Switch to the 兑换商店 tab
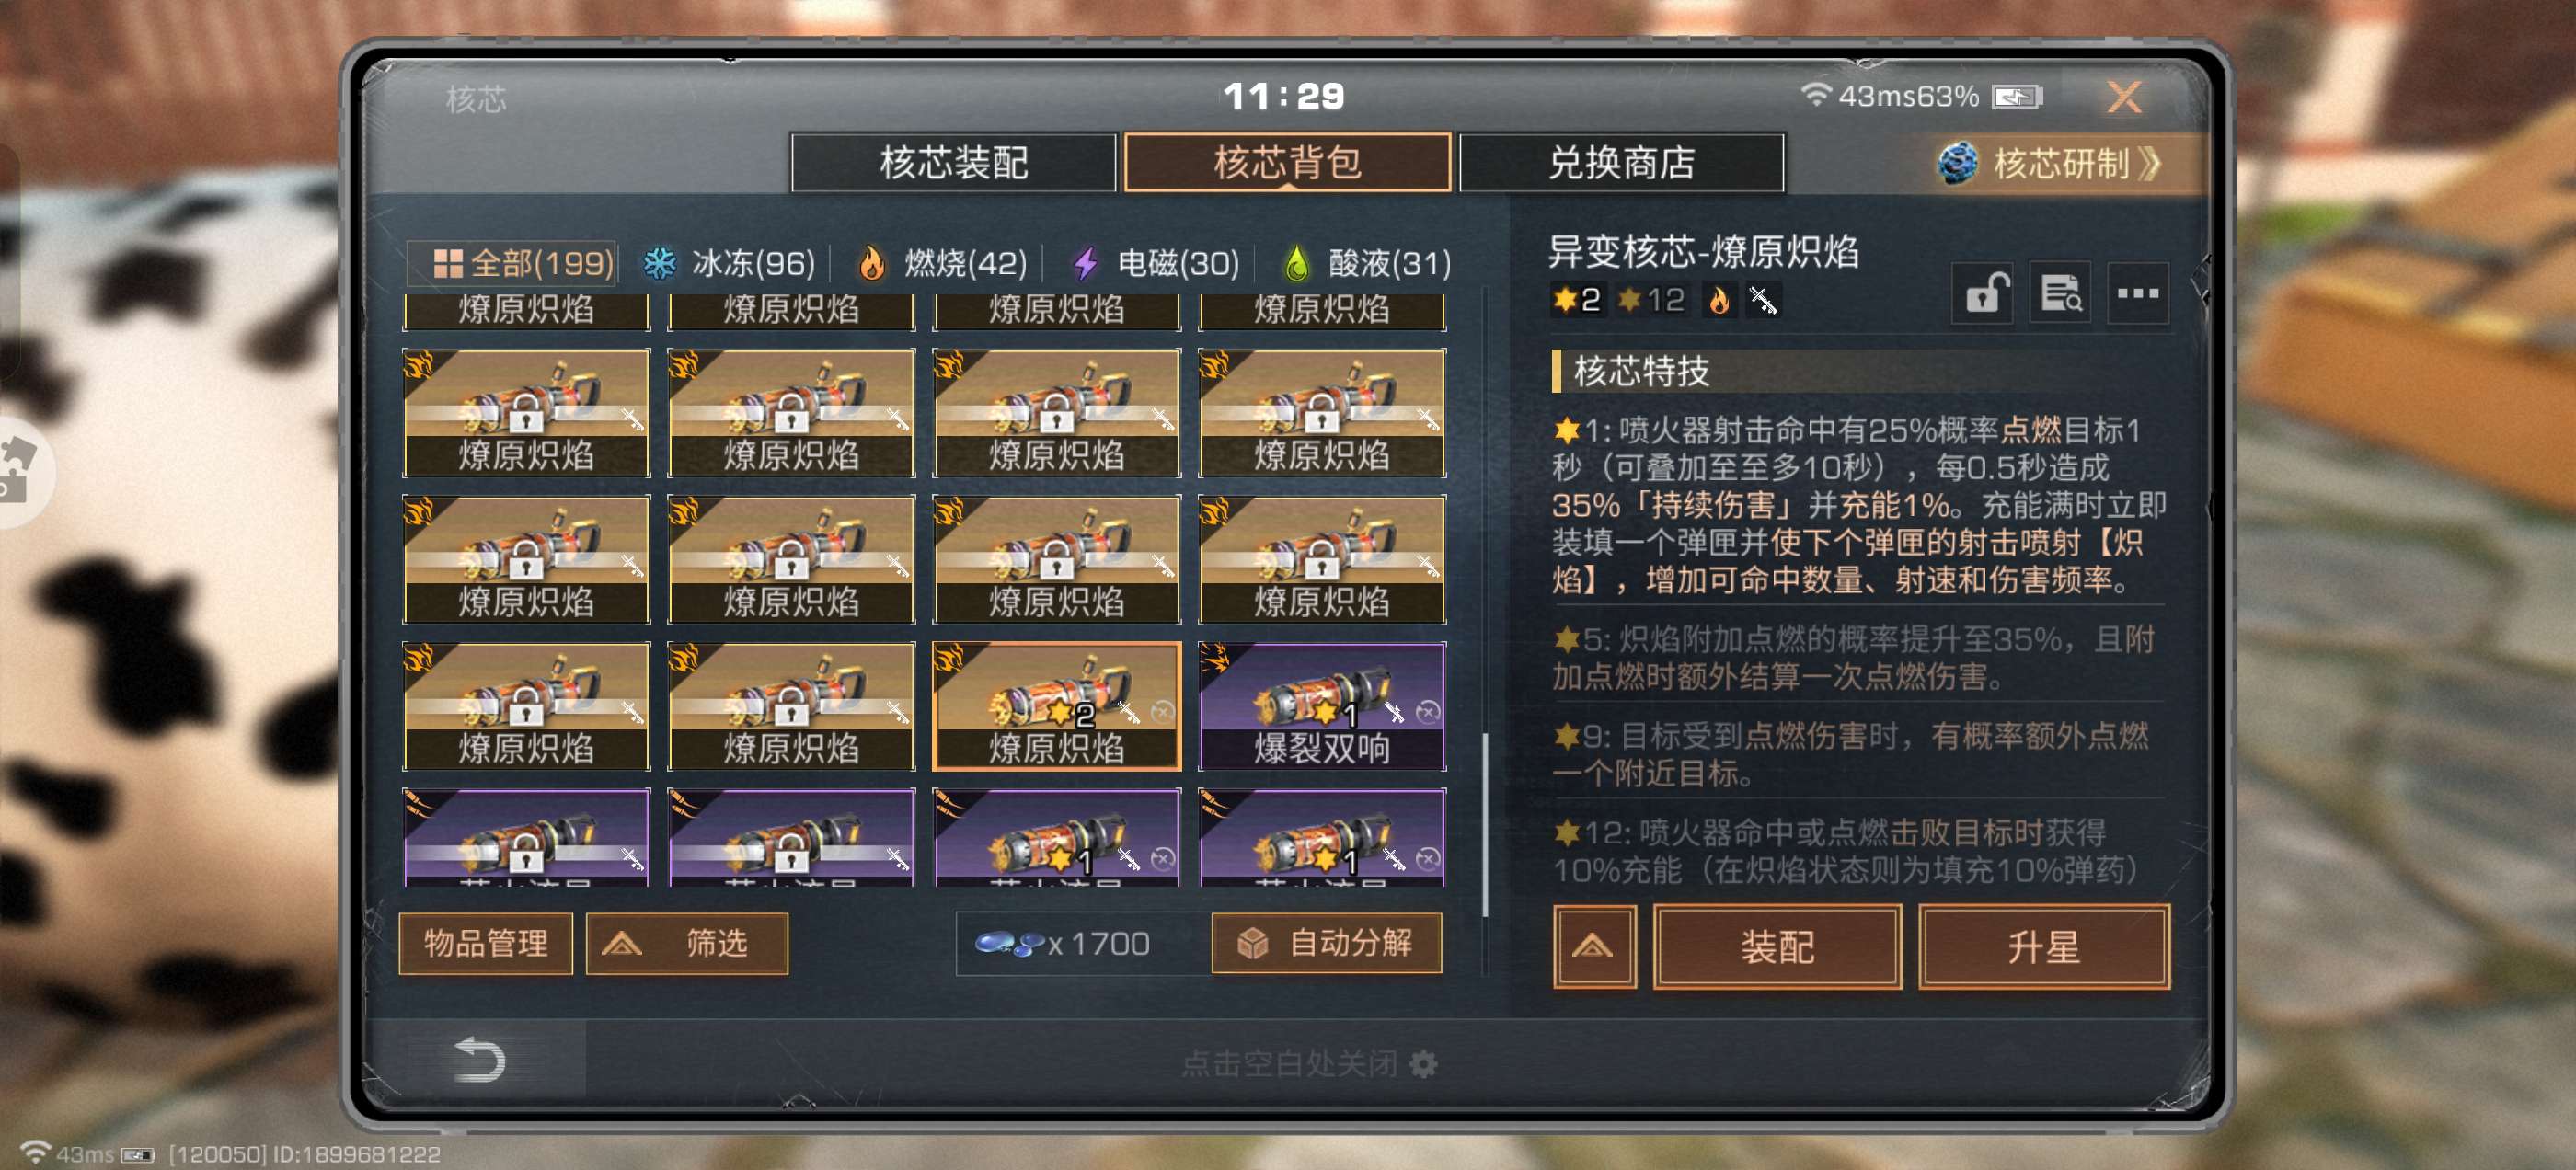 click(x=1621, y=162)
